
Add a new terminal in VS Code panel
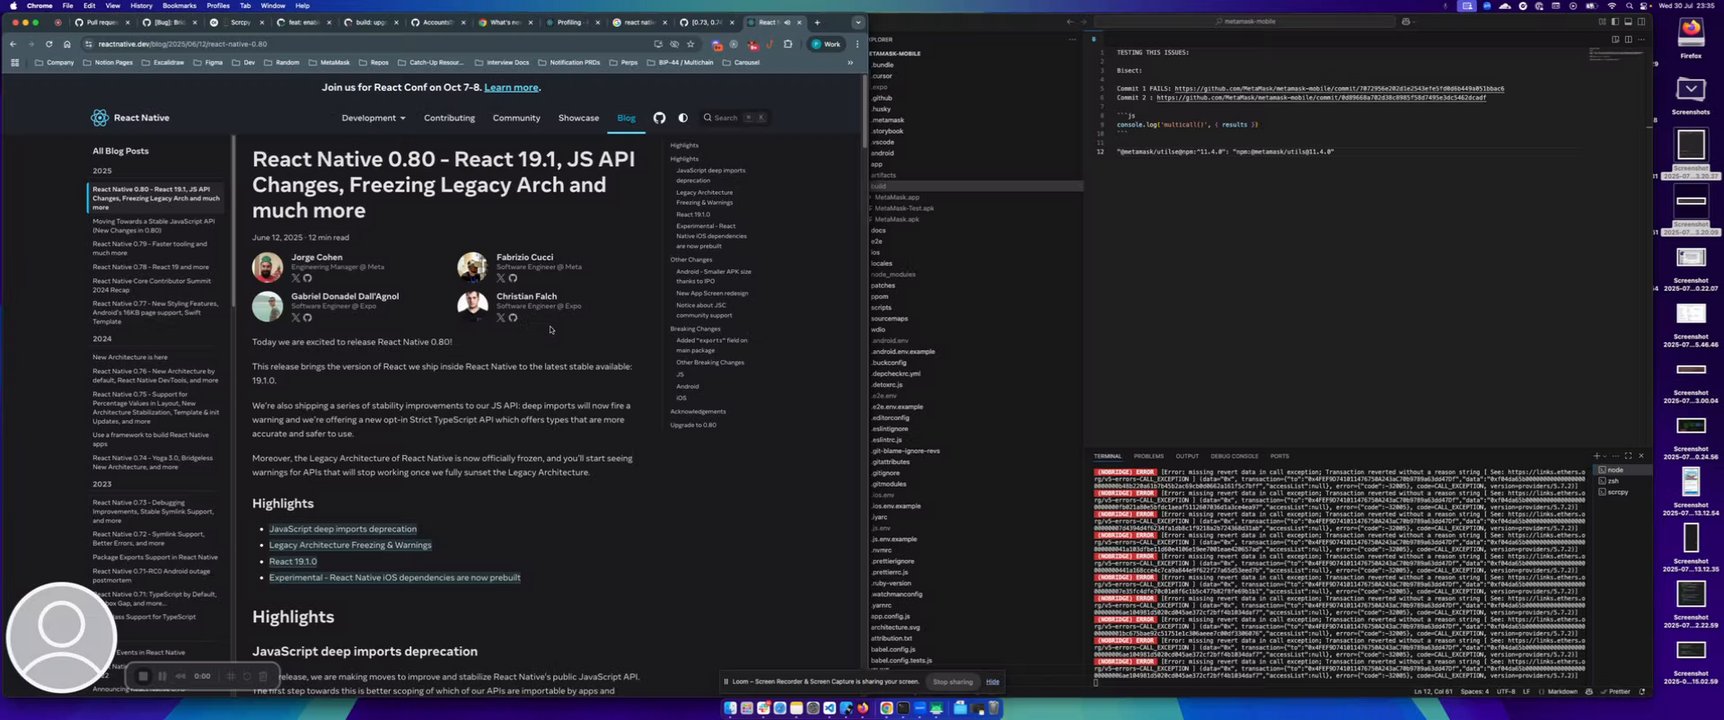tap(1596, 456)
